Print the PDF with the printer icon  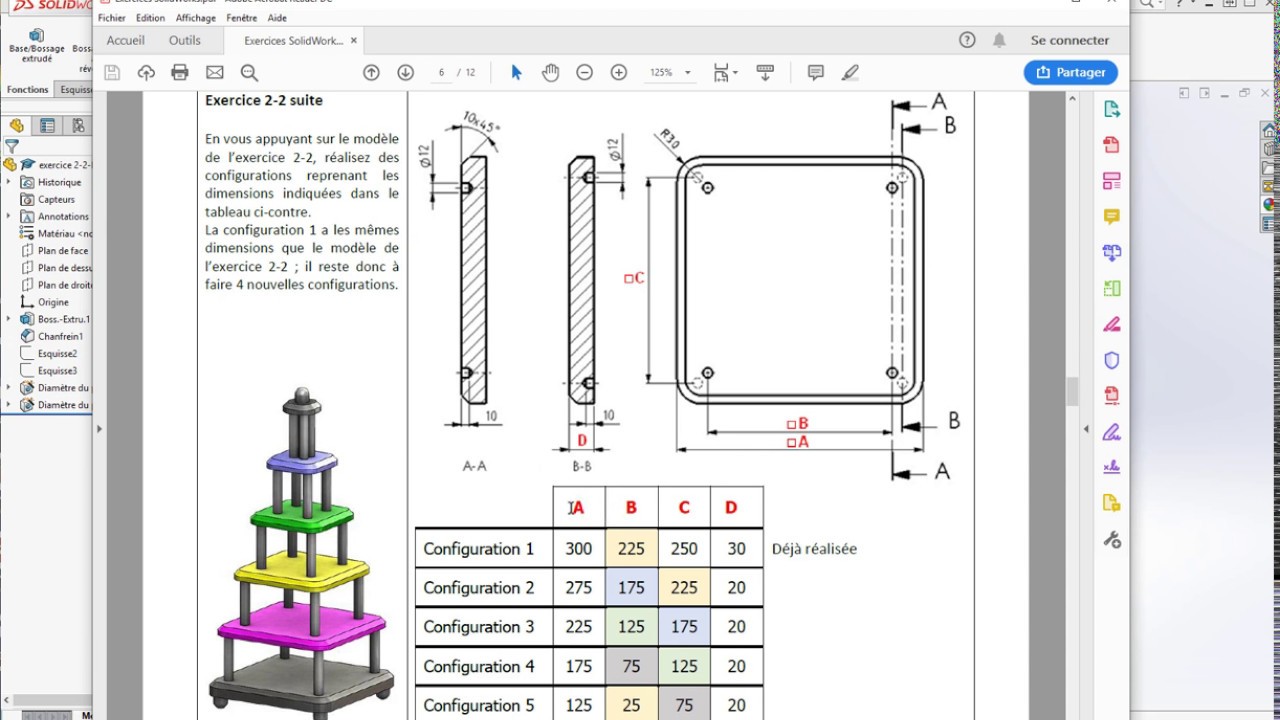[180, 72]
